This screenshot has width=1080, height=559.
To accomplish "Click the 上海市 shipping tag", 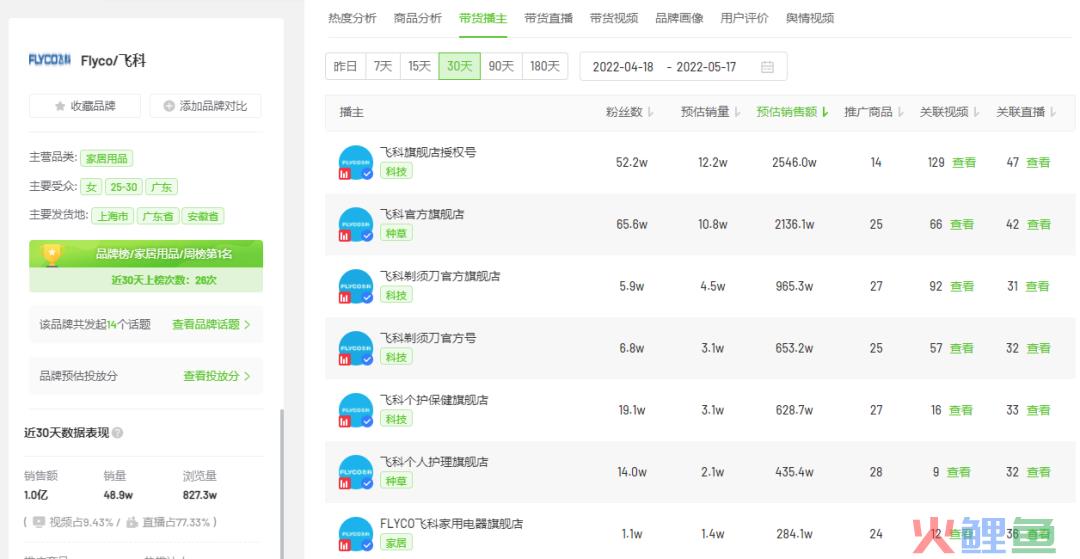I will (x=113, y=216).
